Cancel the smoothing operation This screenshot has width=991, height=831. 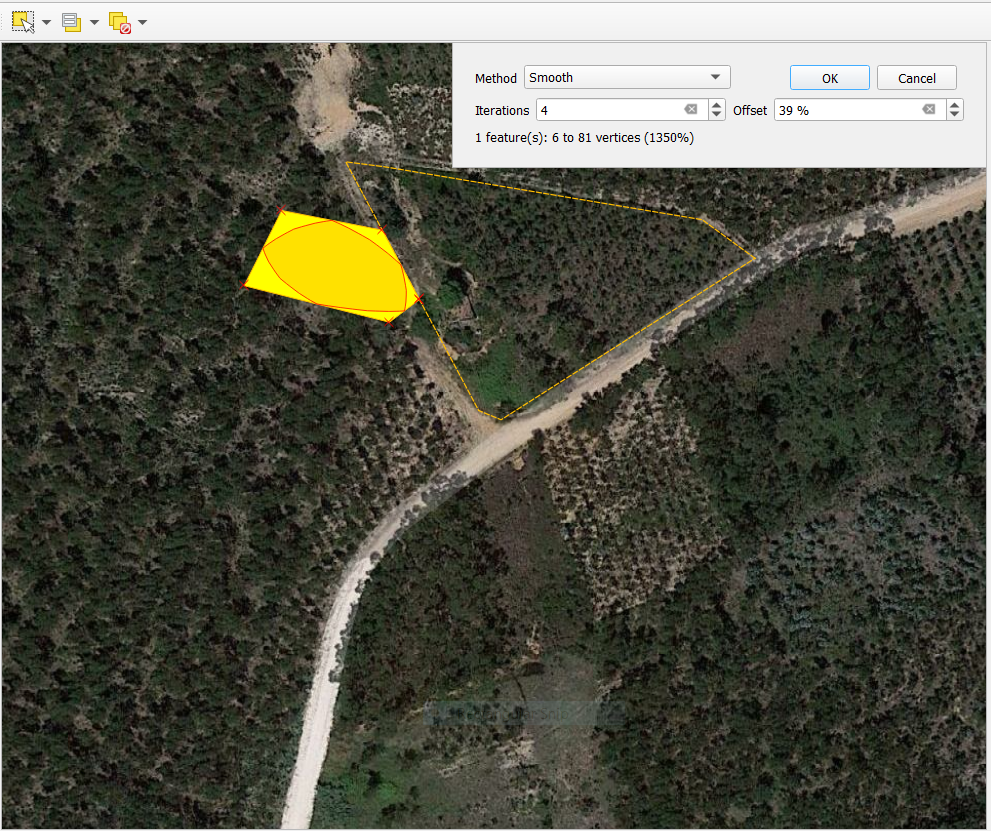point(916,77)
